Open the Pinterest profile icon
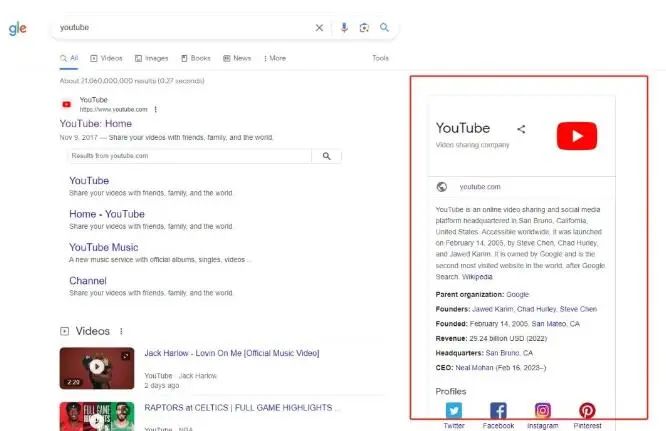The image size is (666, 431). (x=587, y=411)
